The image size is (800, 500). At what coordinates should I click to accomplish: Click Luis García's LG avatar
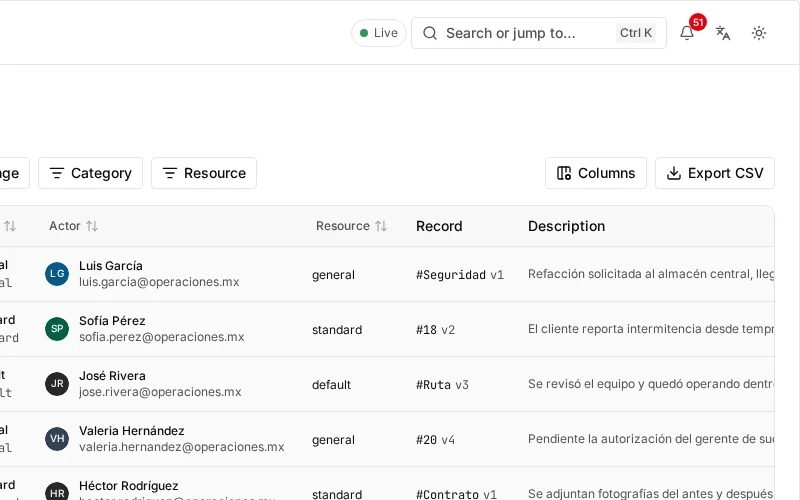click(x=57, y=274)
